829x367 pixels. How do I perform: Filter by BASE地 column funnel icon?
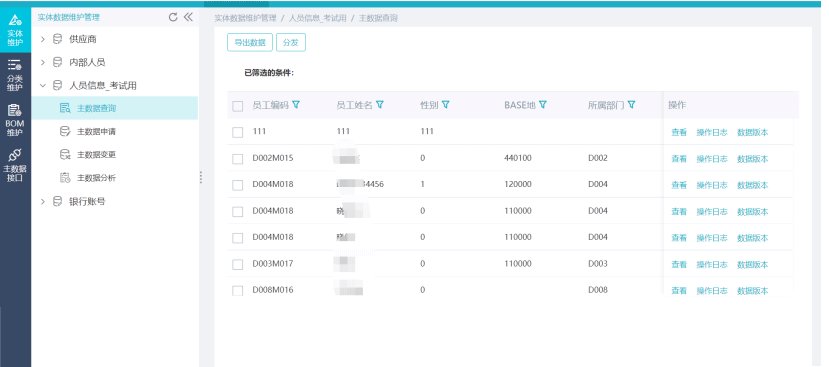(542, 105)
